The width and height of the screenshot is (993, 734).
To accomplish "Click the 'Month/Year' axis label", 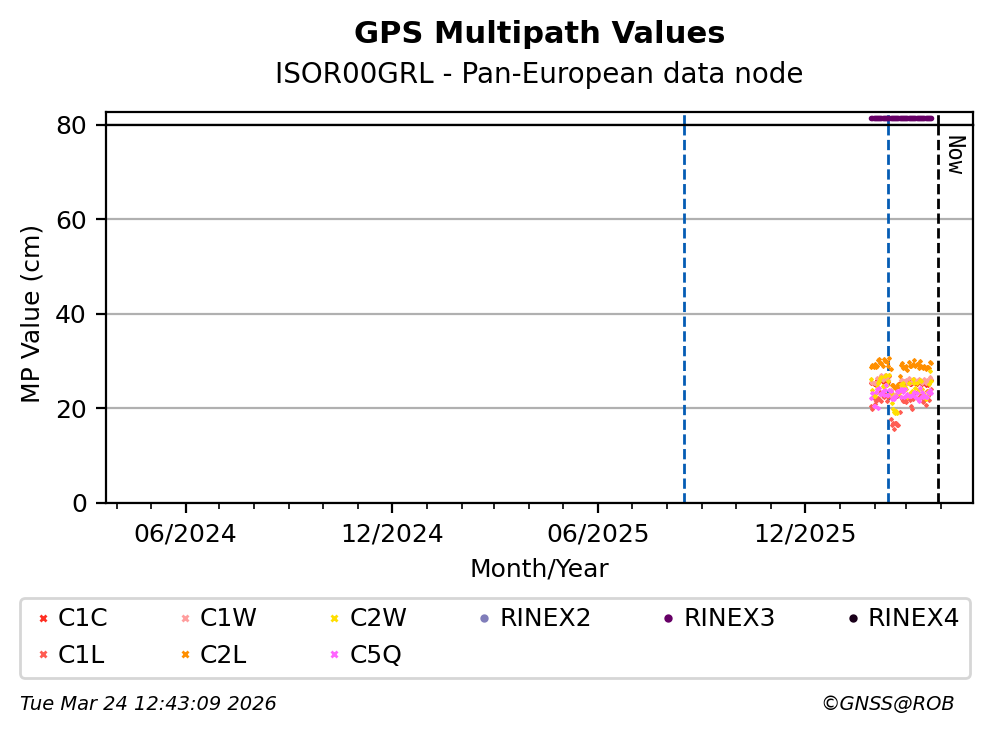I will [539, 569].
